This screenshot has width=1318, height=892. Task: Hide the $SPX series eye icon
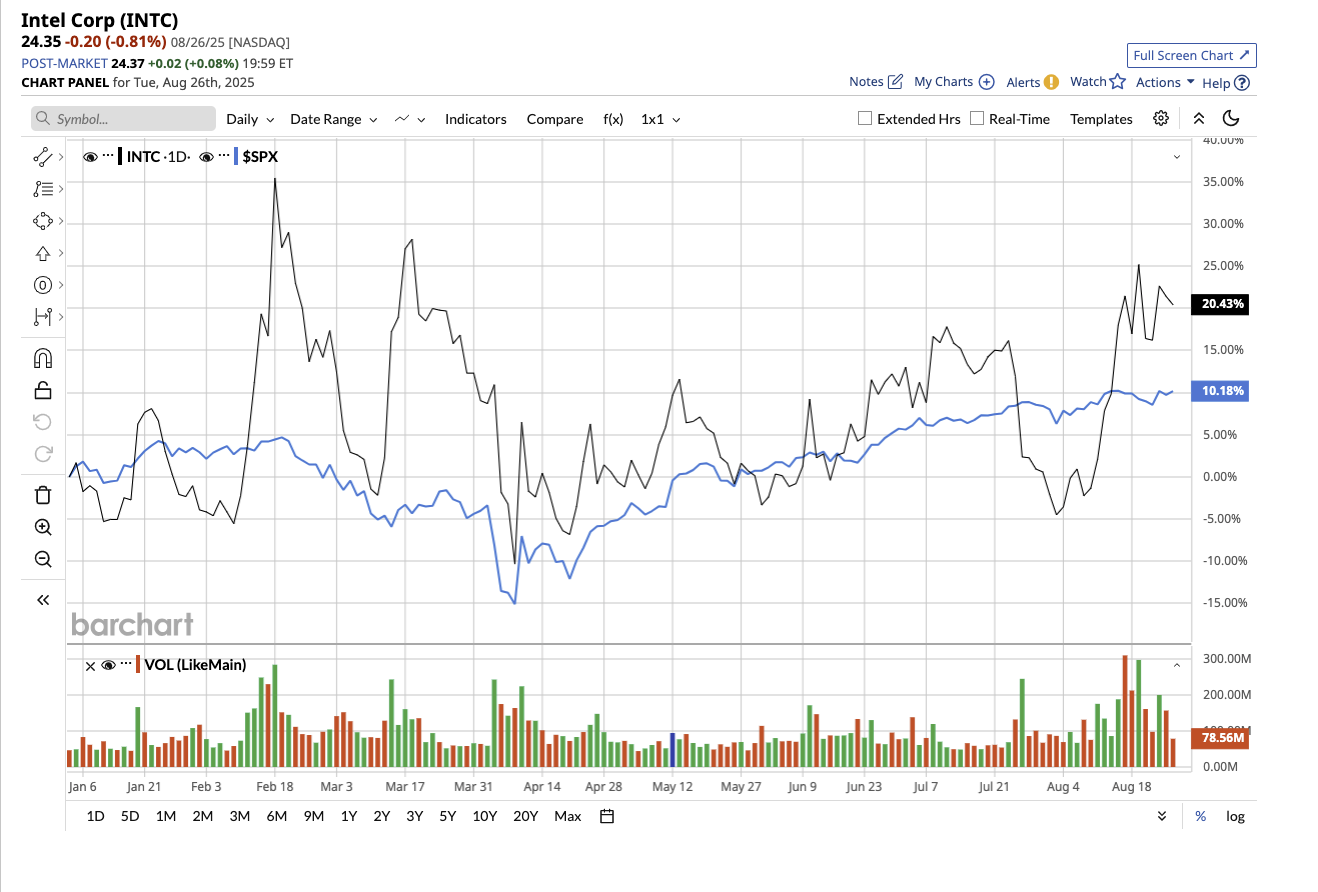207,156
